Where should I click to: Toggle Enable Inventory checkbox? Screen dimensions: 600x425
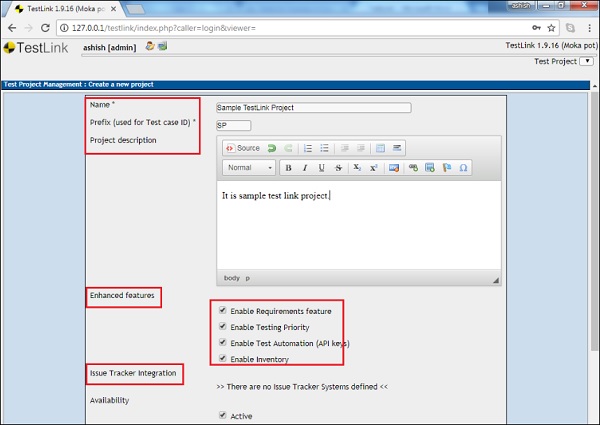coord(222,358)
